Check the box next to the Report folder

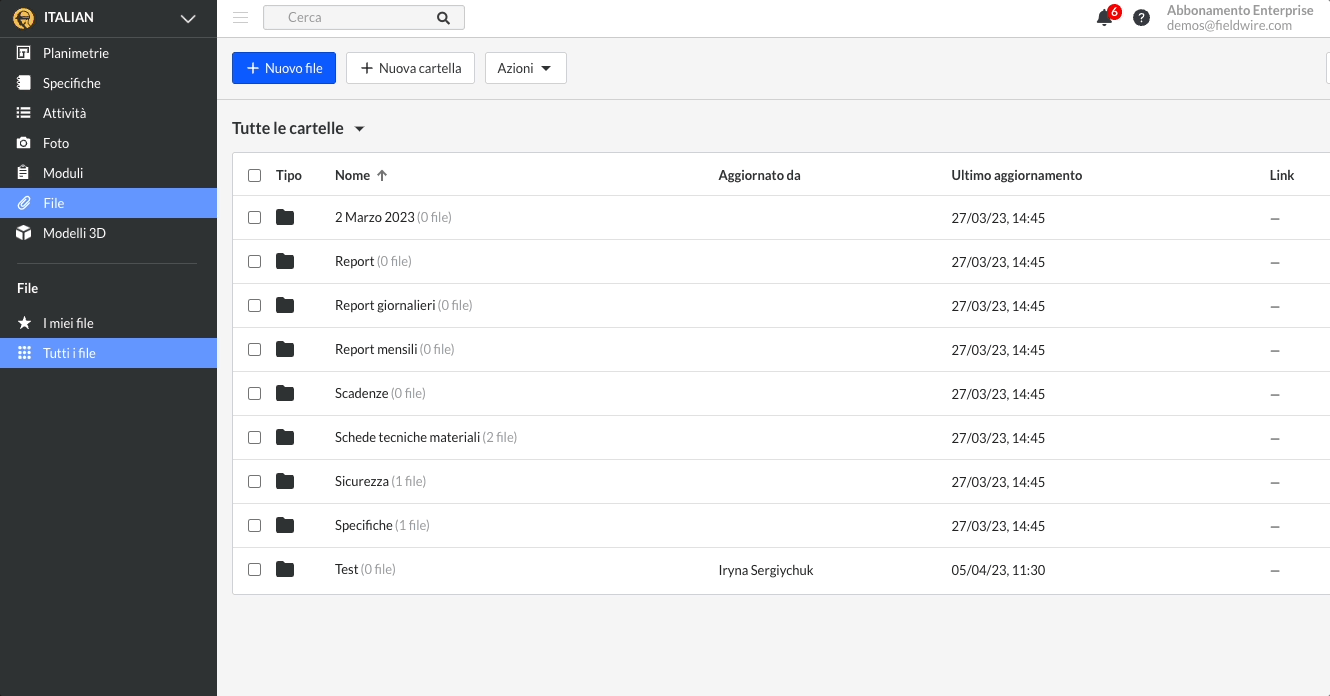point(254,261)
